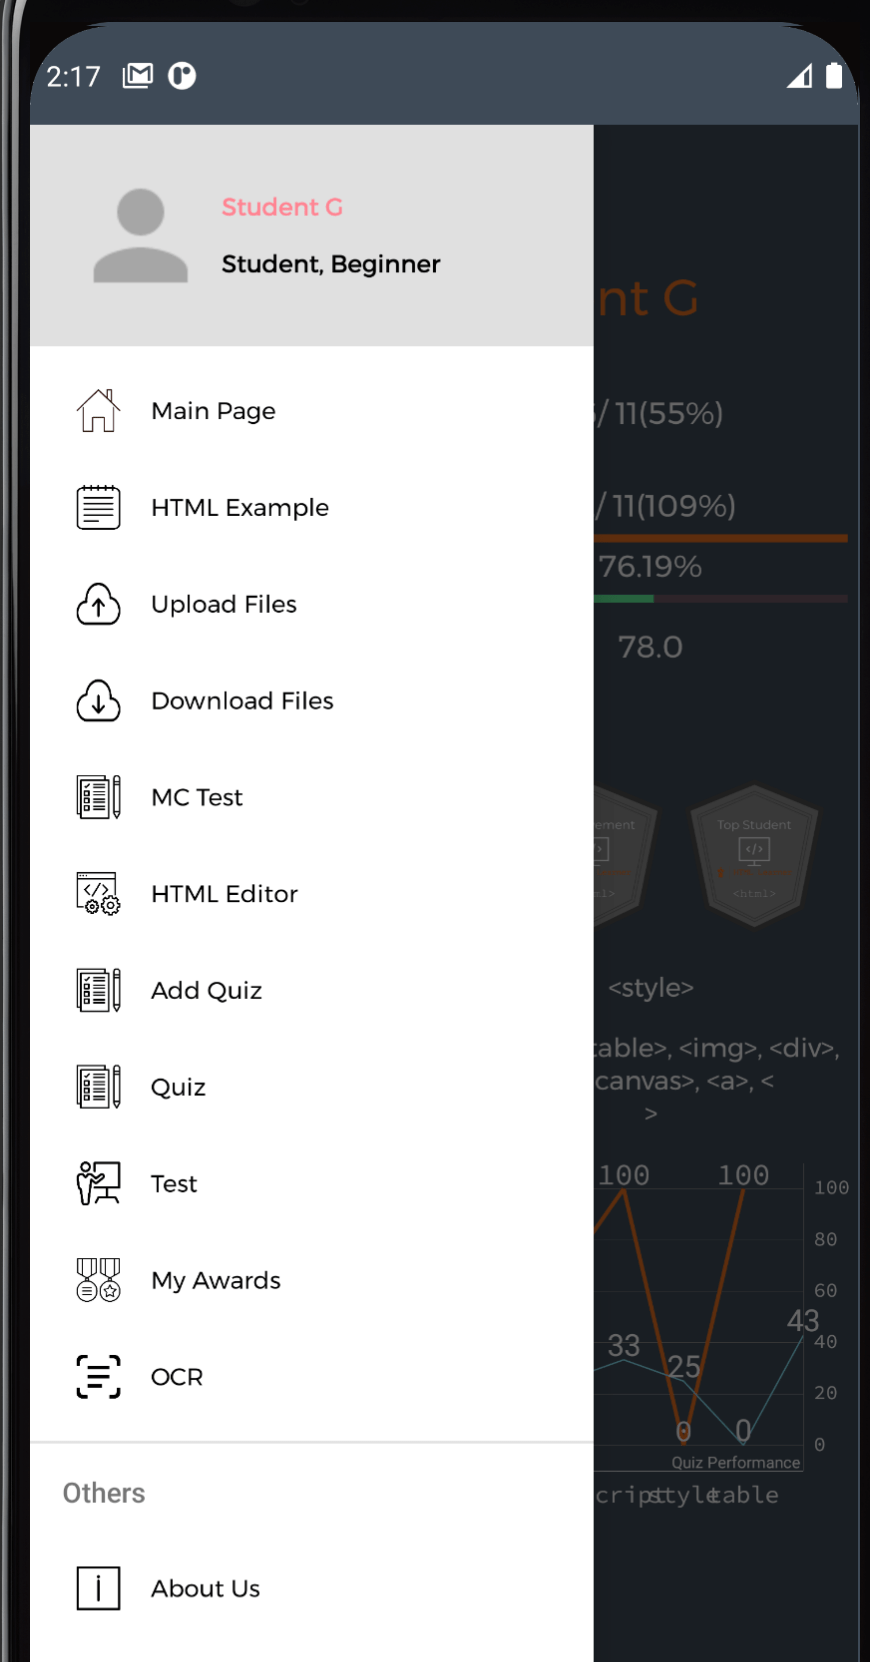The width and height of the screenshot is (870, 1662).
Task: Tap the OCR scan text icon
Action: [x=98, y=1377]
